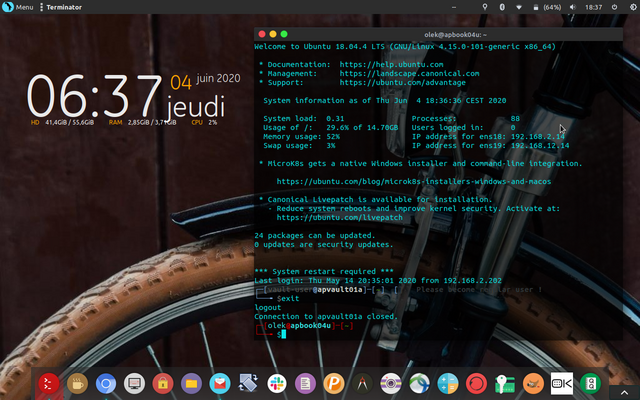This screenshot has width=640, height=400.
Task: Click the https://help.ubuntu.com link text
Action: point(391,64)
